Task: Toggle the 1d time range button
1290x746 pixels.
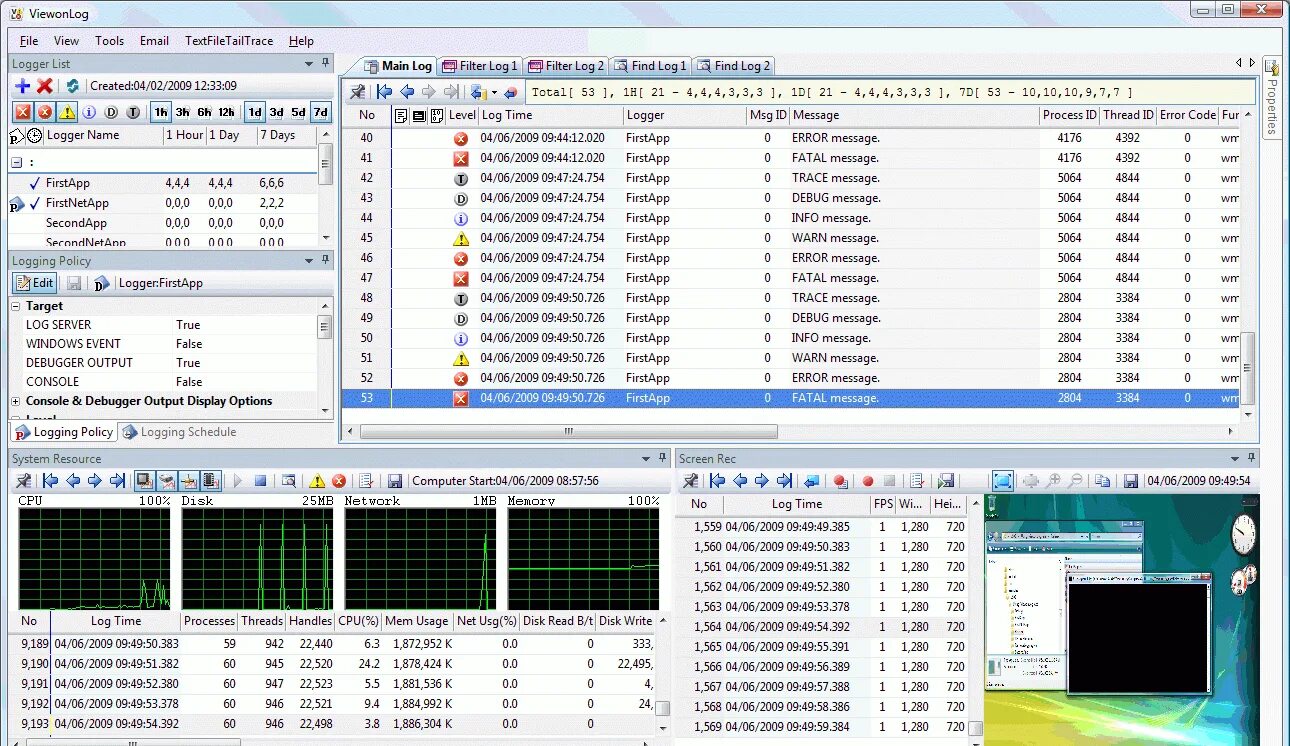Action: click(x=255, y=112)
